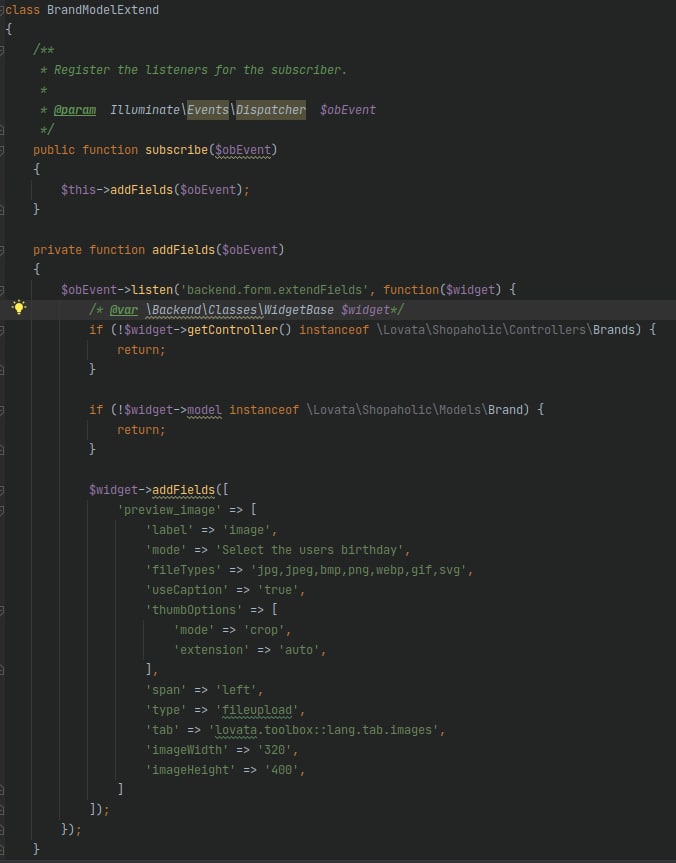Click the getController() method call
The height and width of the screenshot is (863, 676).
(x=239, y=330)
